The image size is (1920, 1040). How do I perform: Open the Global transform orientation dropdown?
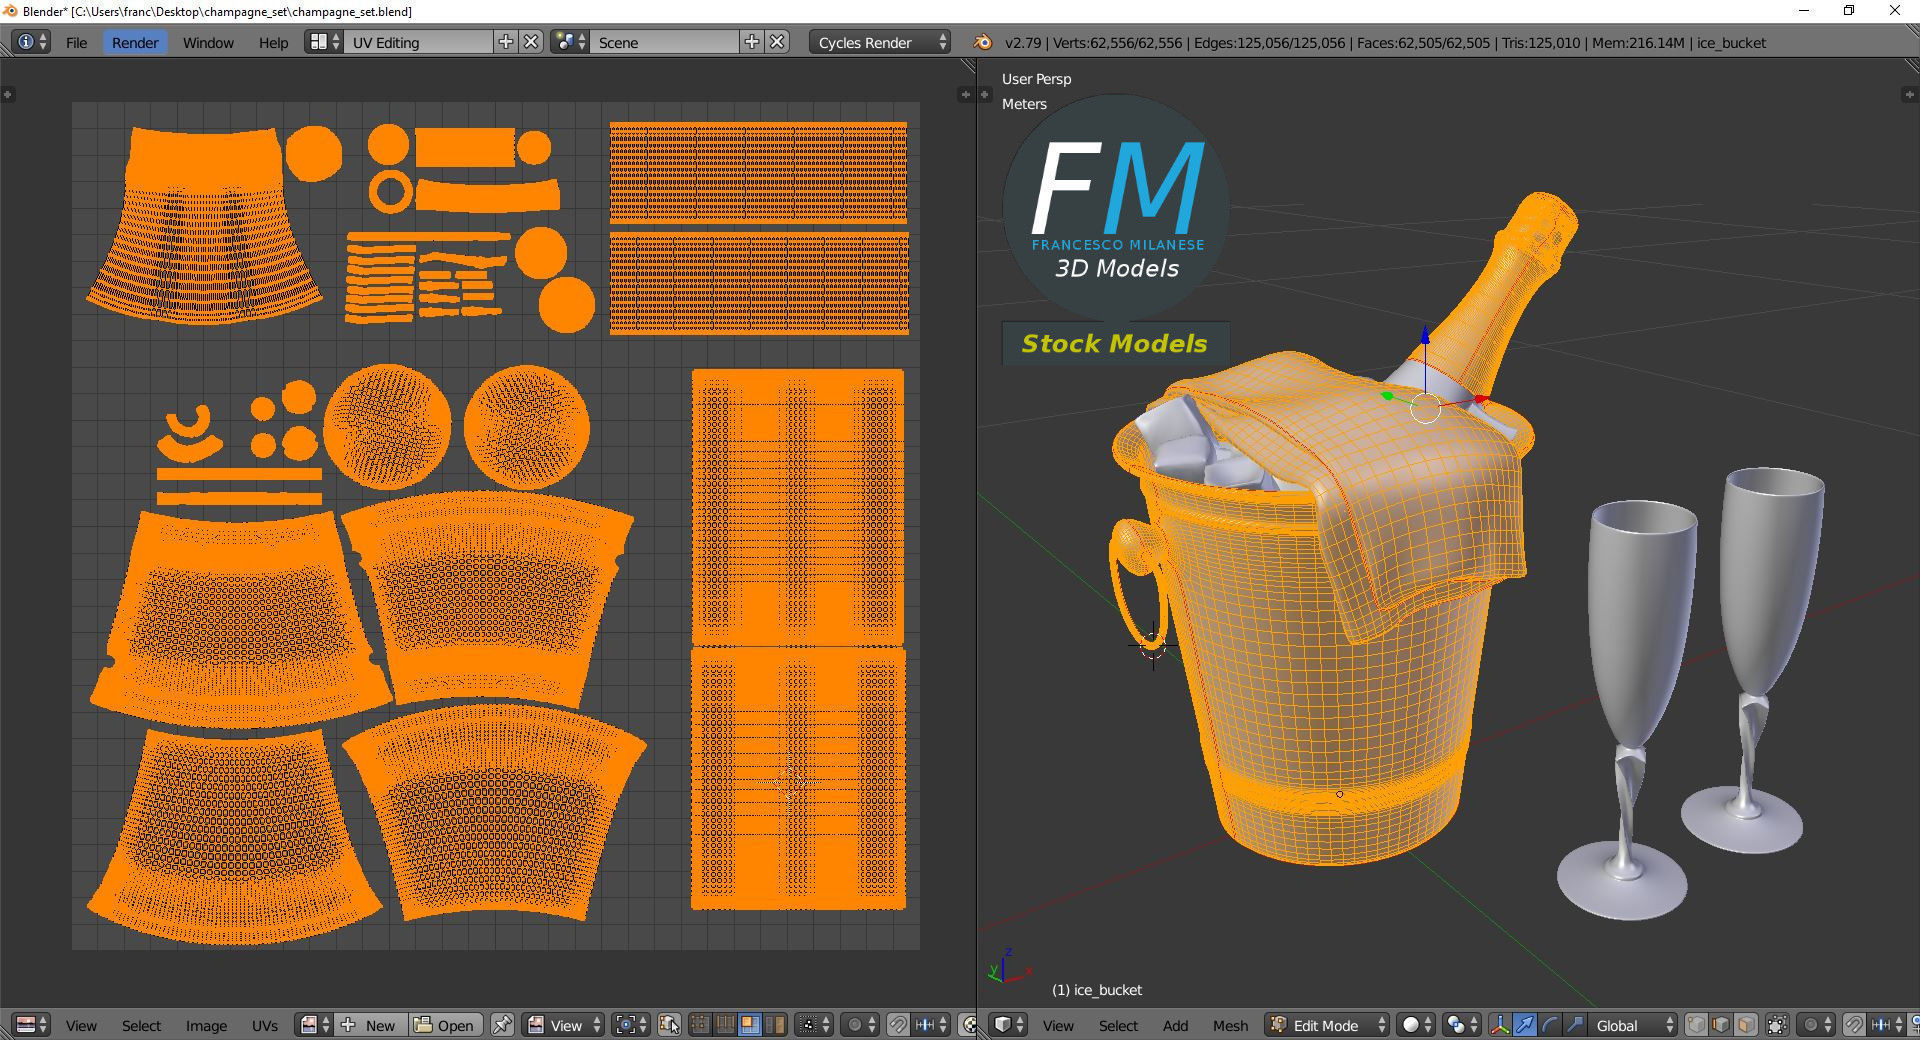tap(1633, 1025)
